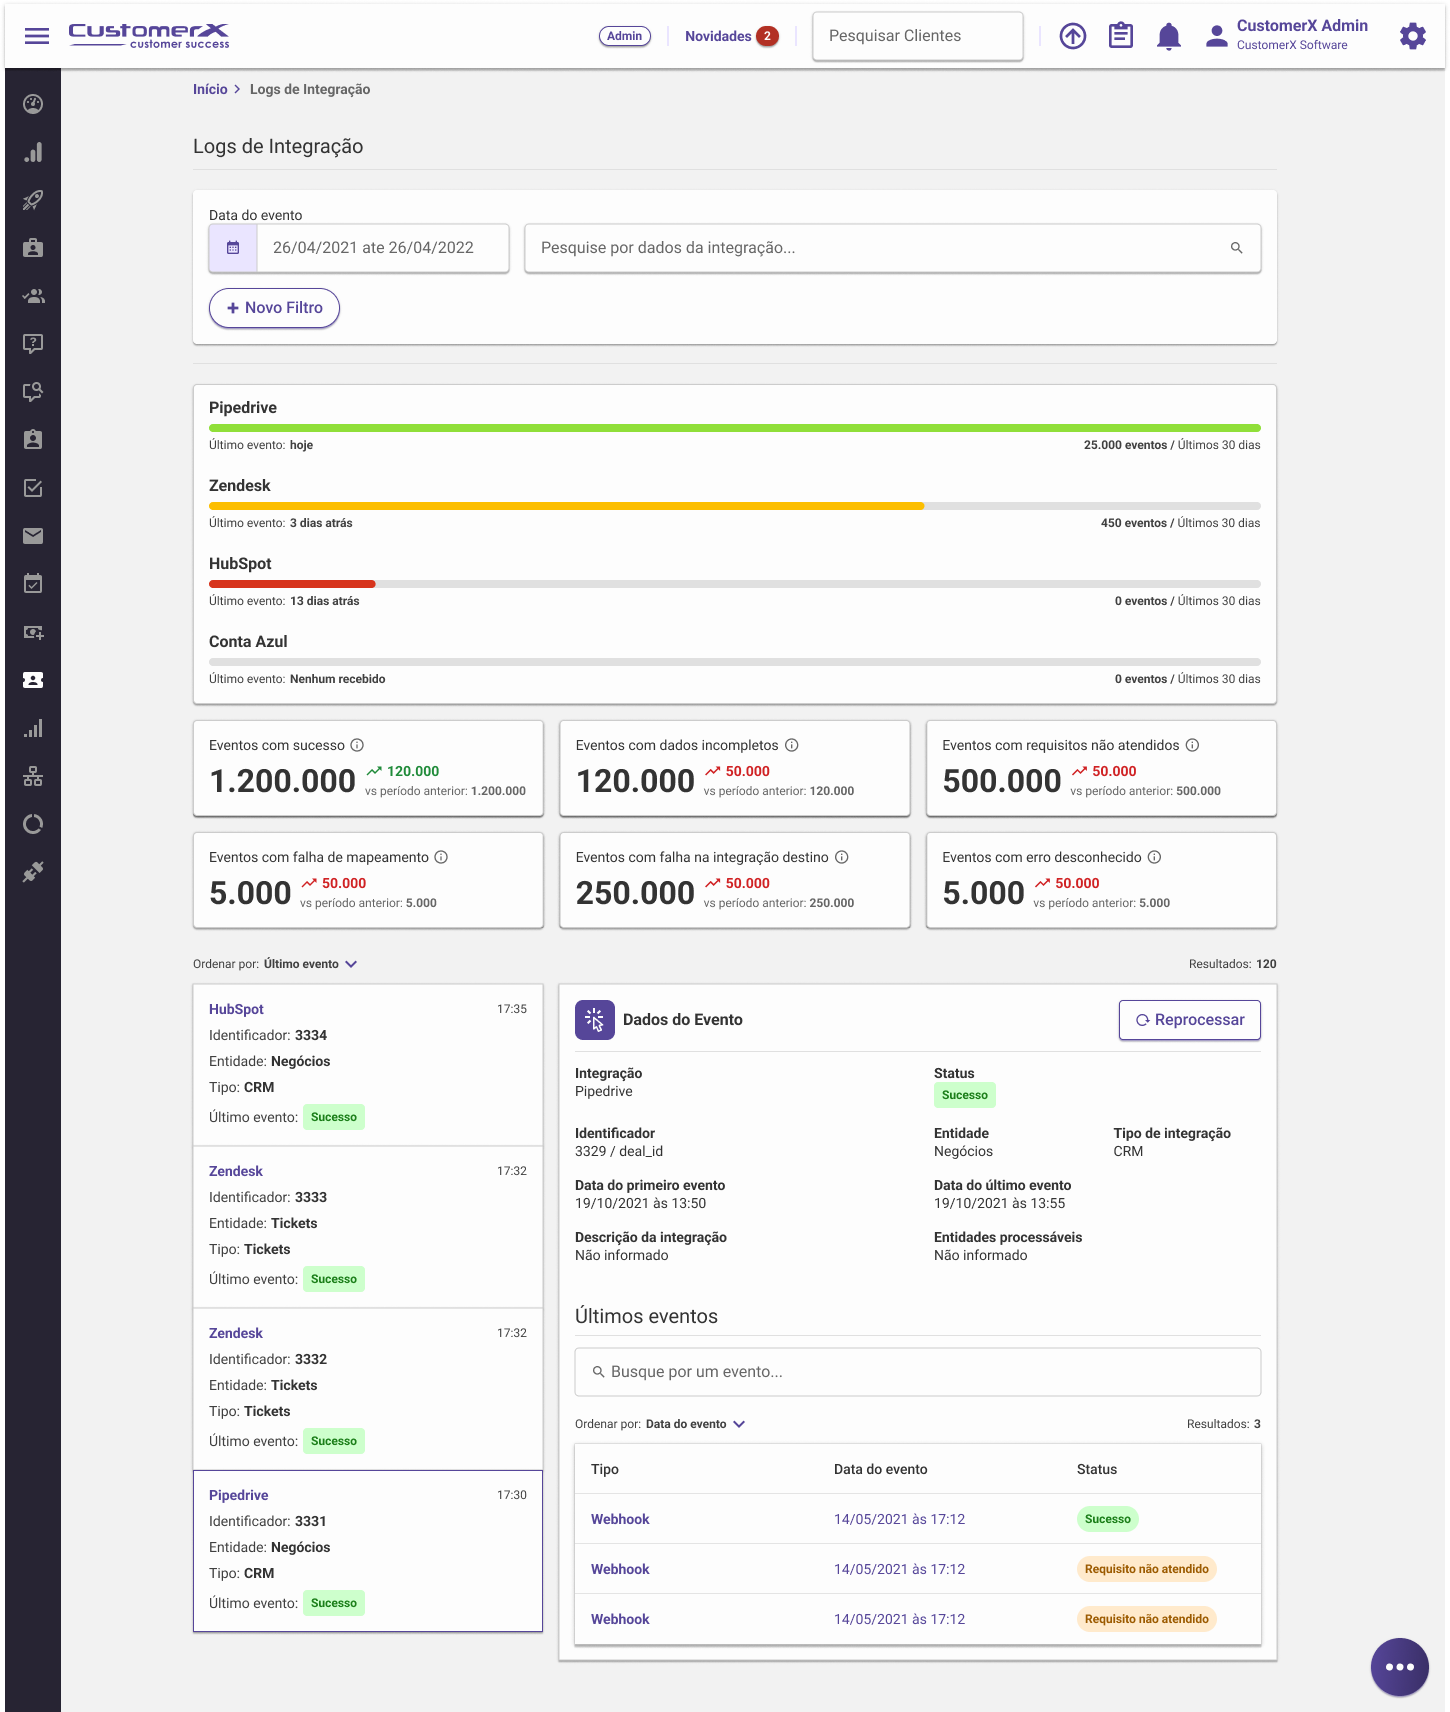Focus the Busque por um evento field
Screen dimensions: 1450x1712
coord(918,1372)
